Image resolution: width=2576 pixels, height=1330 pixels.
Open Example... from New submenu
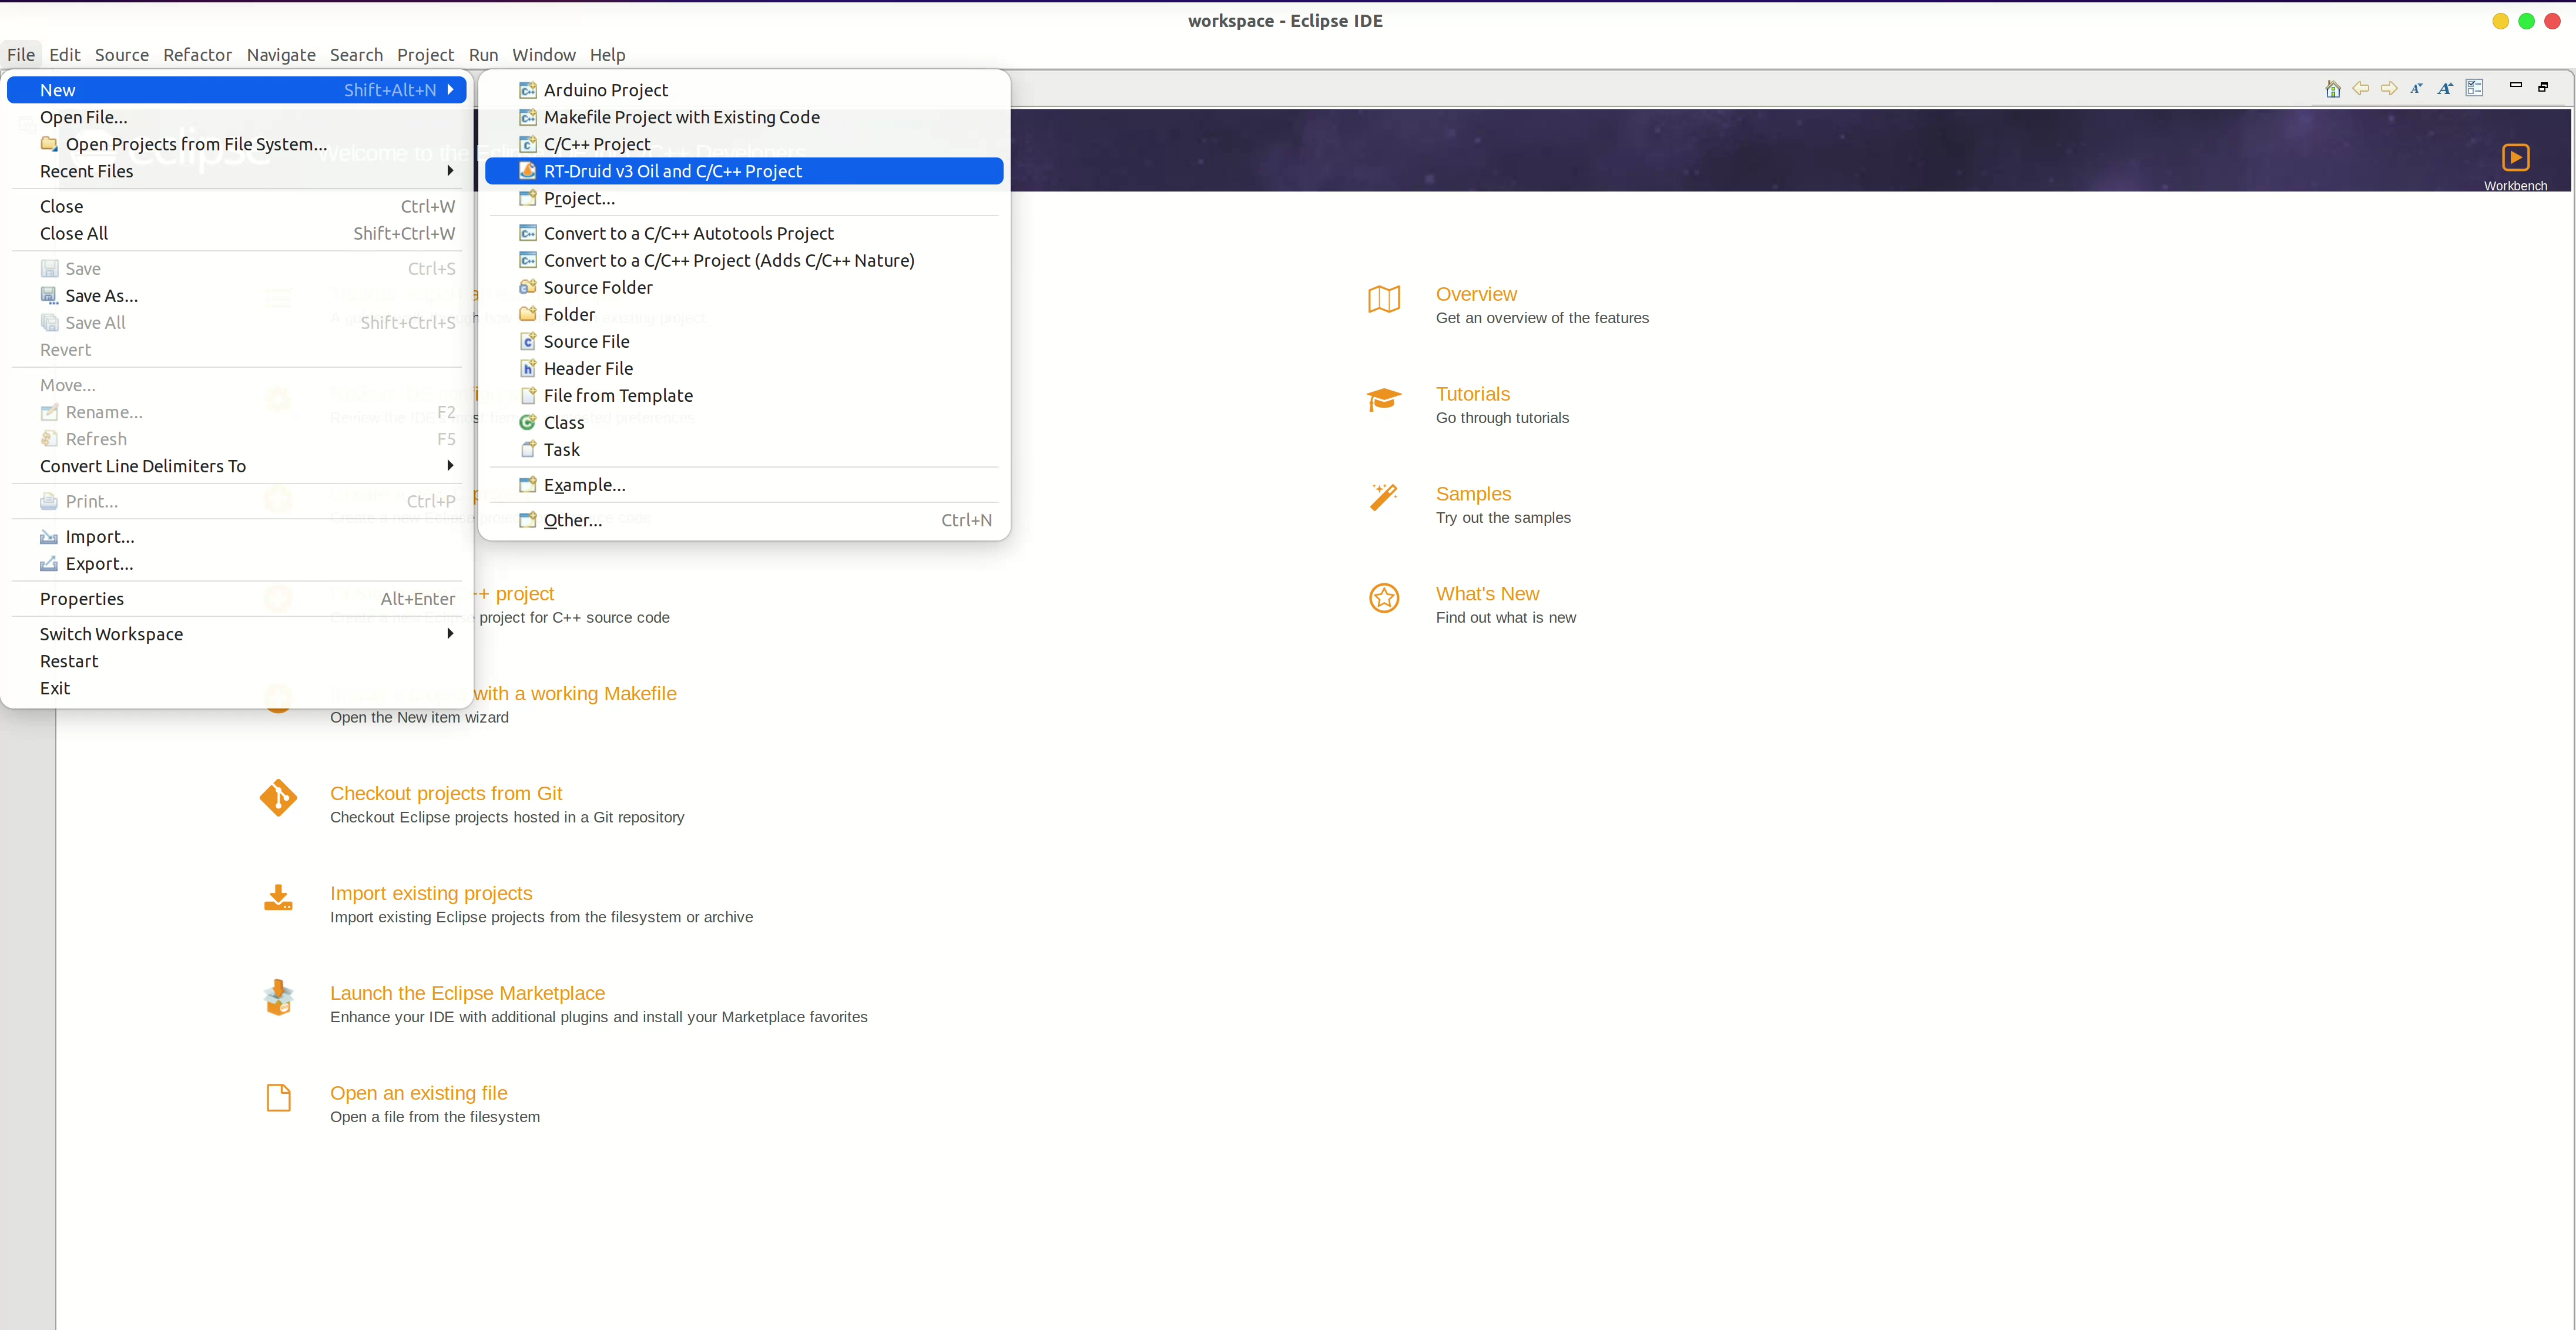[744, 485]
